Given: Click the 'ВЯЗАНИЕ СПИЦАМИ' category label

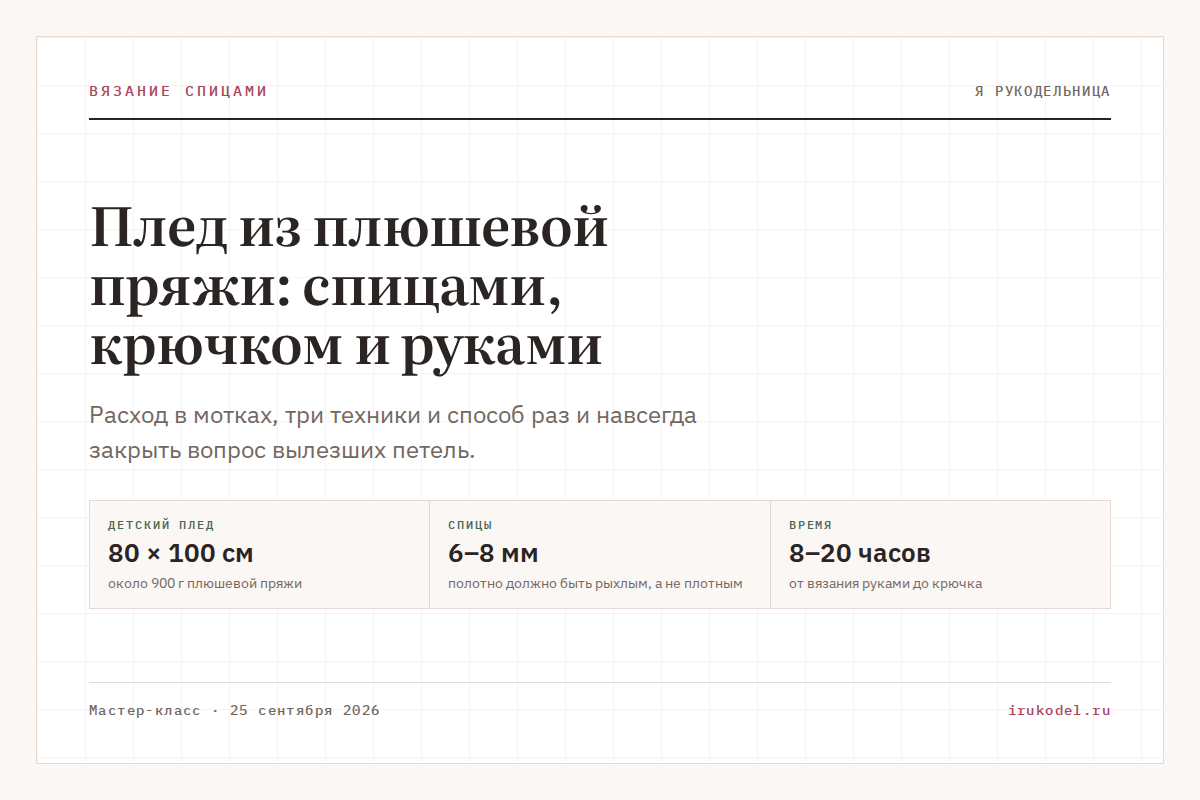Looking at the screenshot, I should 178,91.
